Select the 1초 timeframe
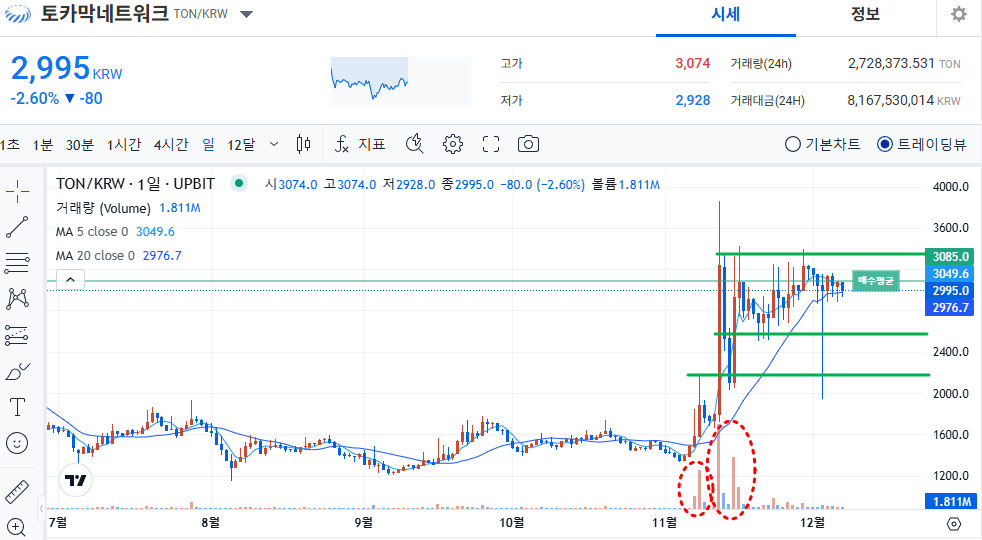This screenshot has width=982, height=540. (10, 145)
